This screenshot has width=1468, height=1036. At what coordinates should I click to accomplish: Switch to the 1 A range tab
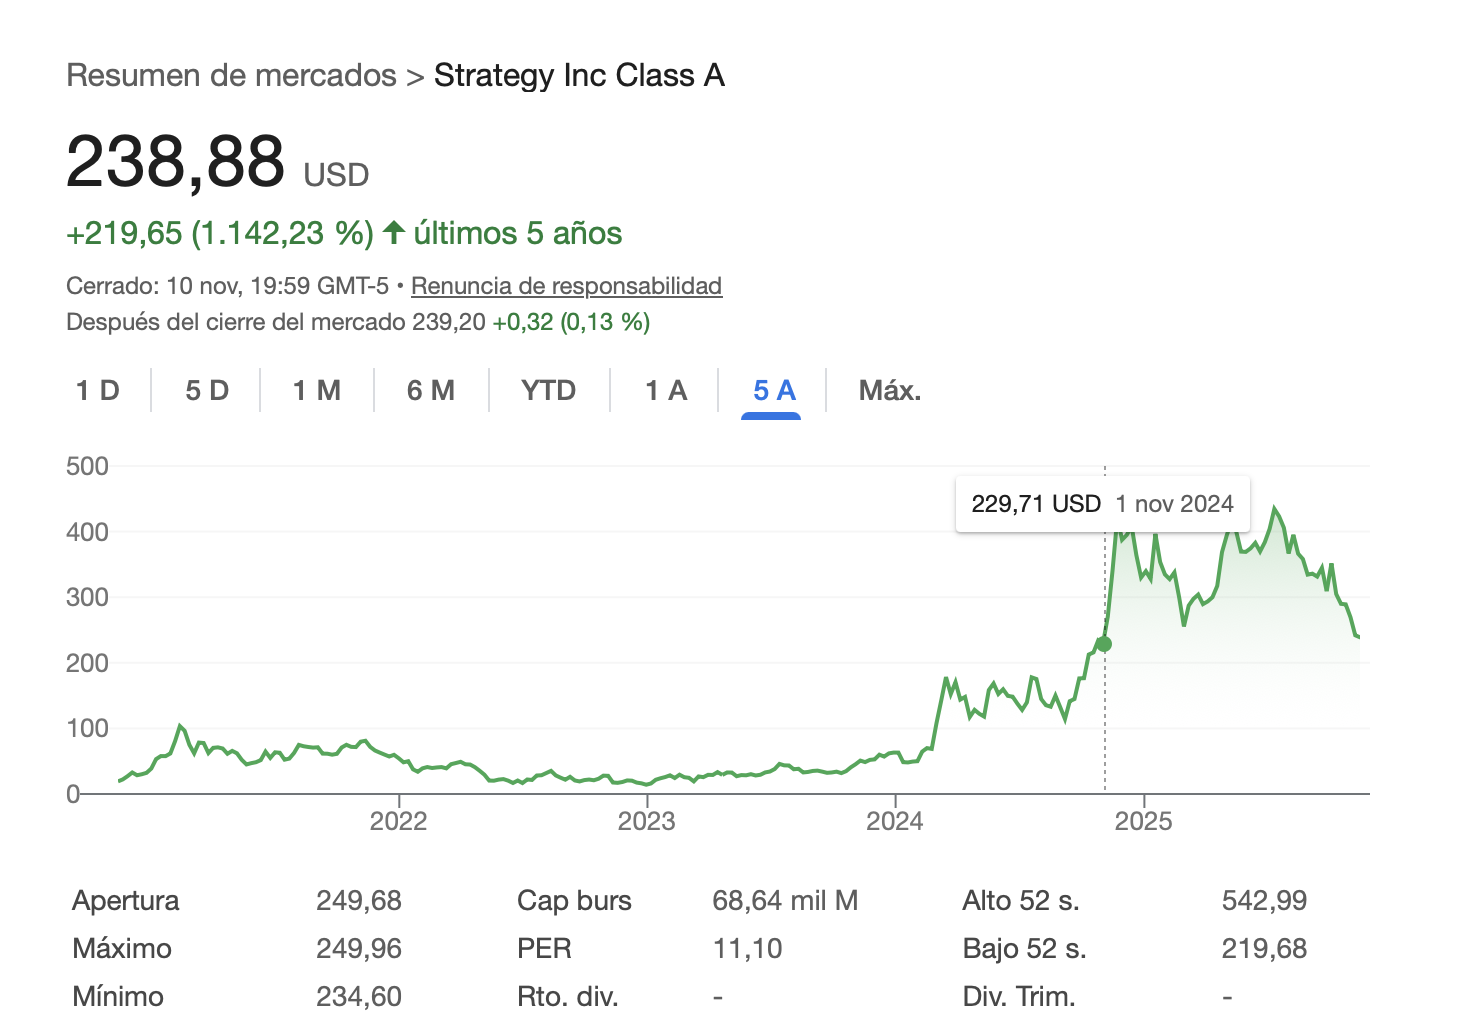(x=666, y=390)
